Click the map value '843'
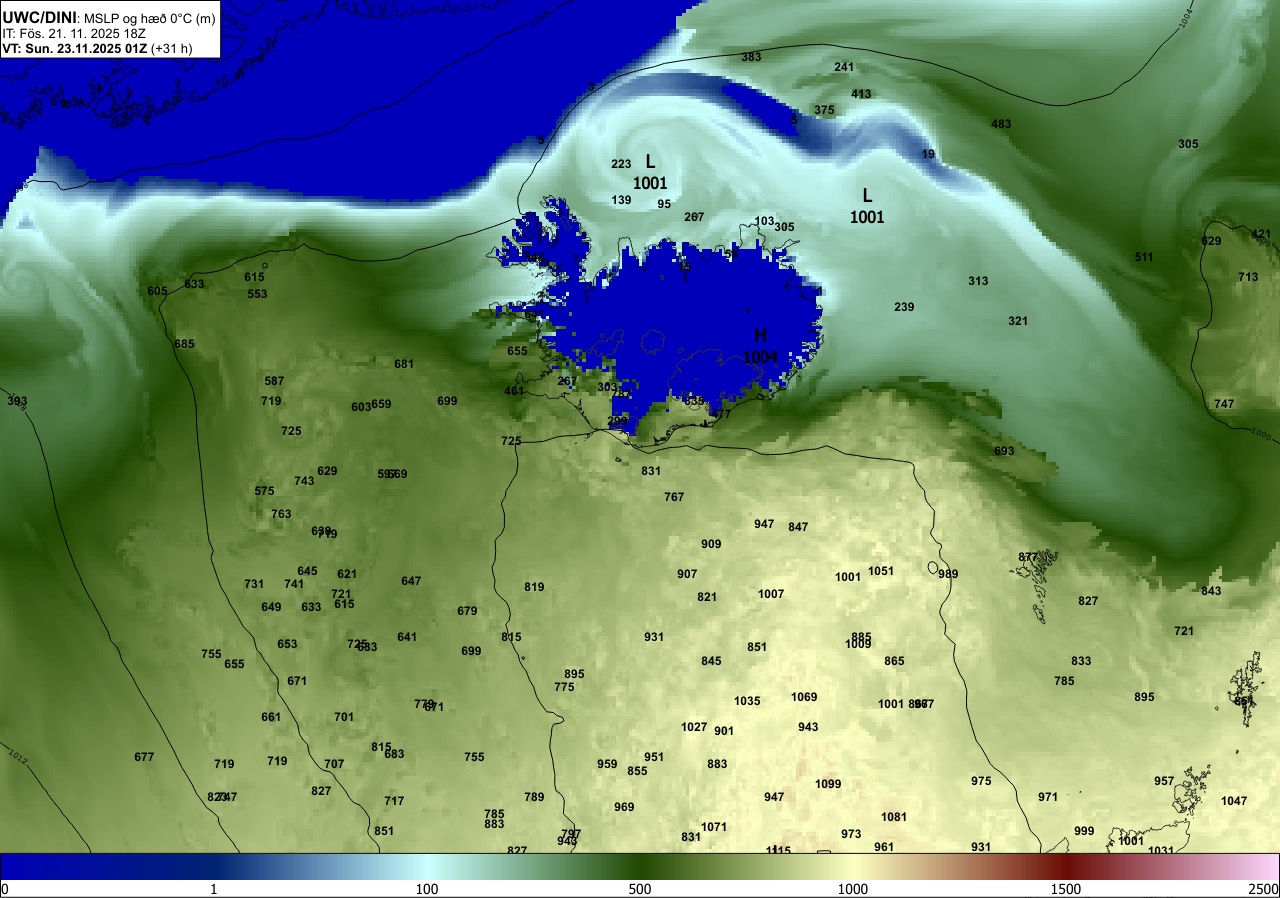The image size is (1280, 898). [x=1211, y=591]
